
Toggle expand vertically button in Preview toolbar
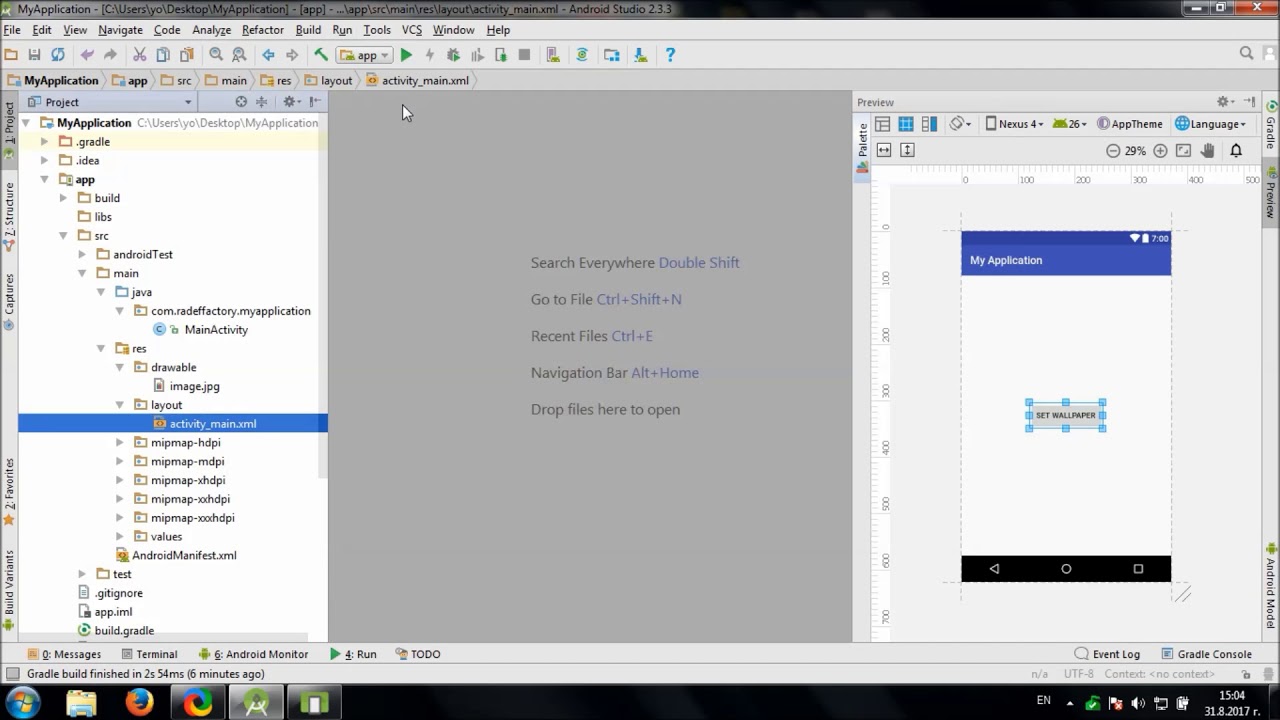click(x=907, y=150)
